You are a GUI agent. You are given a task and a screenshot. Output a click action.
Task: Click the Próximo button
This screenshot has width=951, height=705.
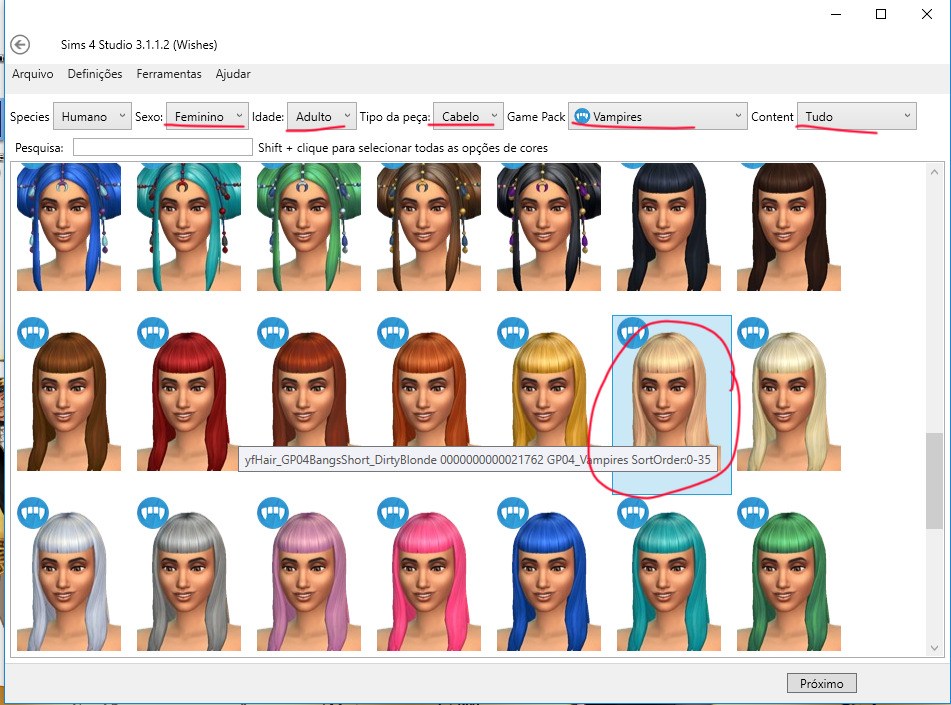(821, 682)
